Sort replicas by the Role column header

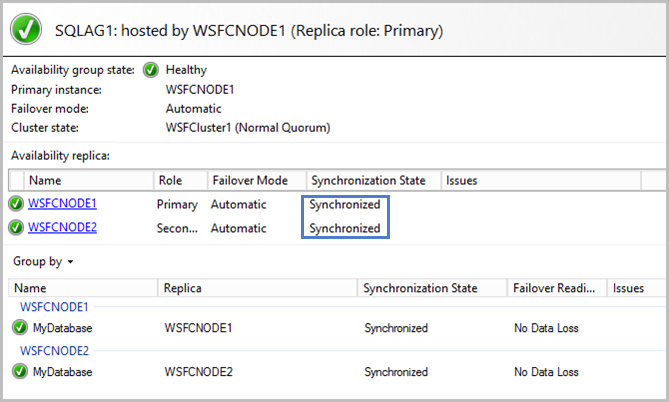(180, 181)
